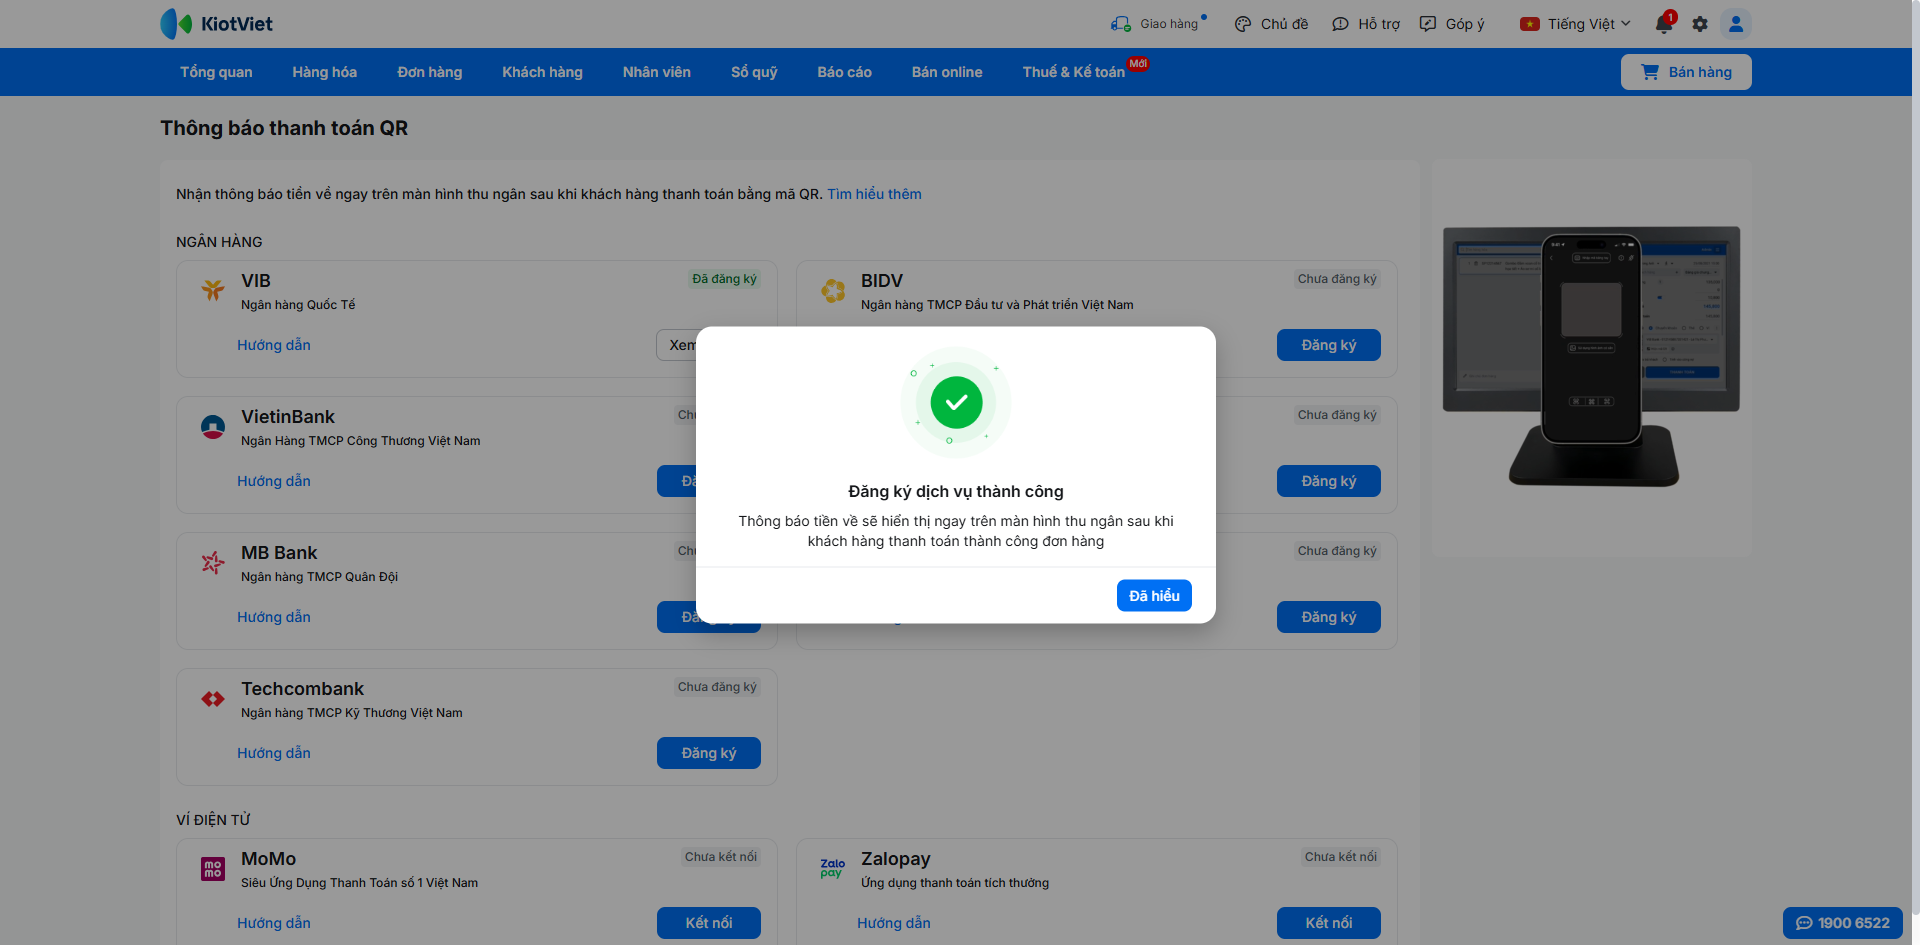Screen dimensions: 1920x945
Task: Open the Sổ quỹ menu
Action: [754, 72]
